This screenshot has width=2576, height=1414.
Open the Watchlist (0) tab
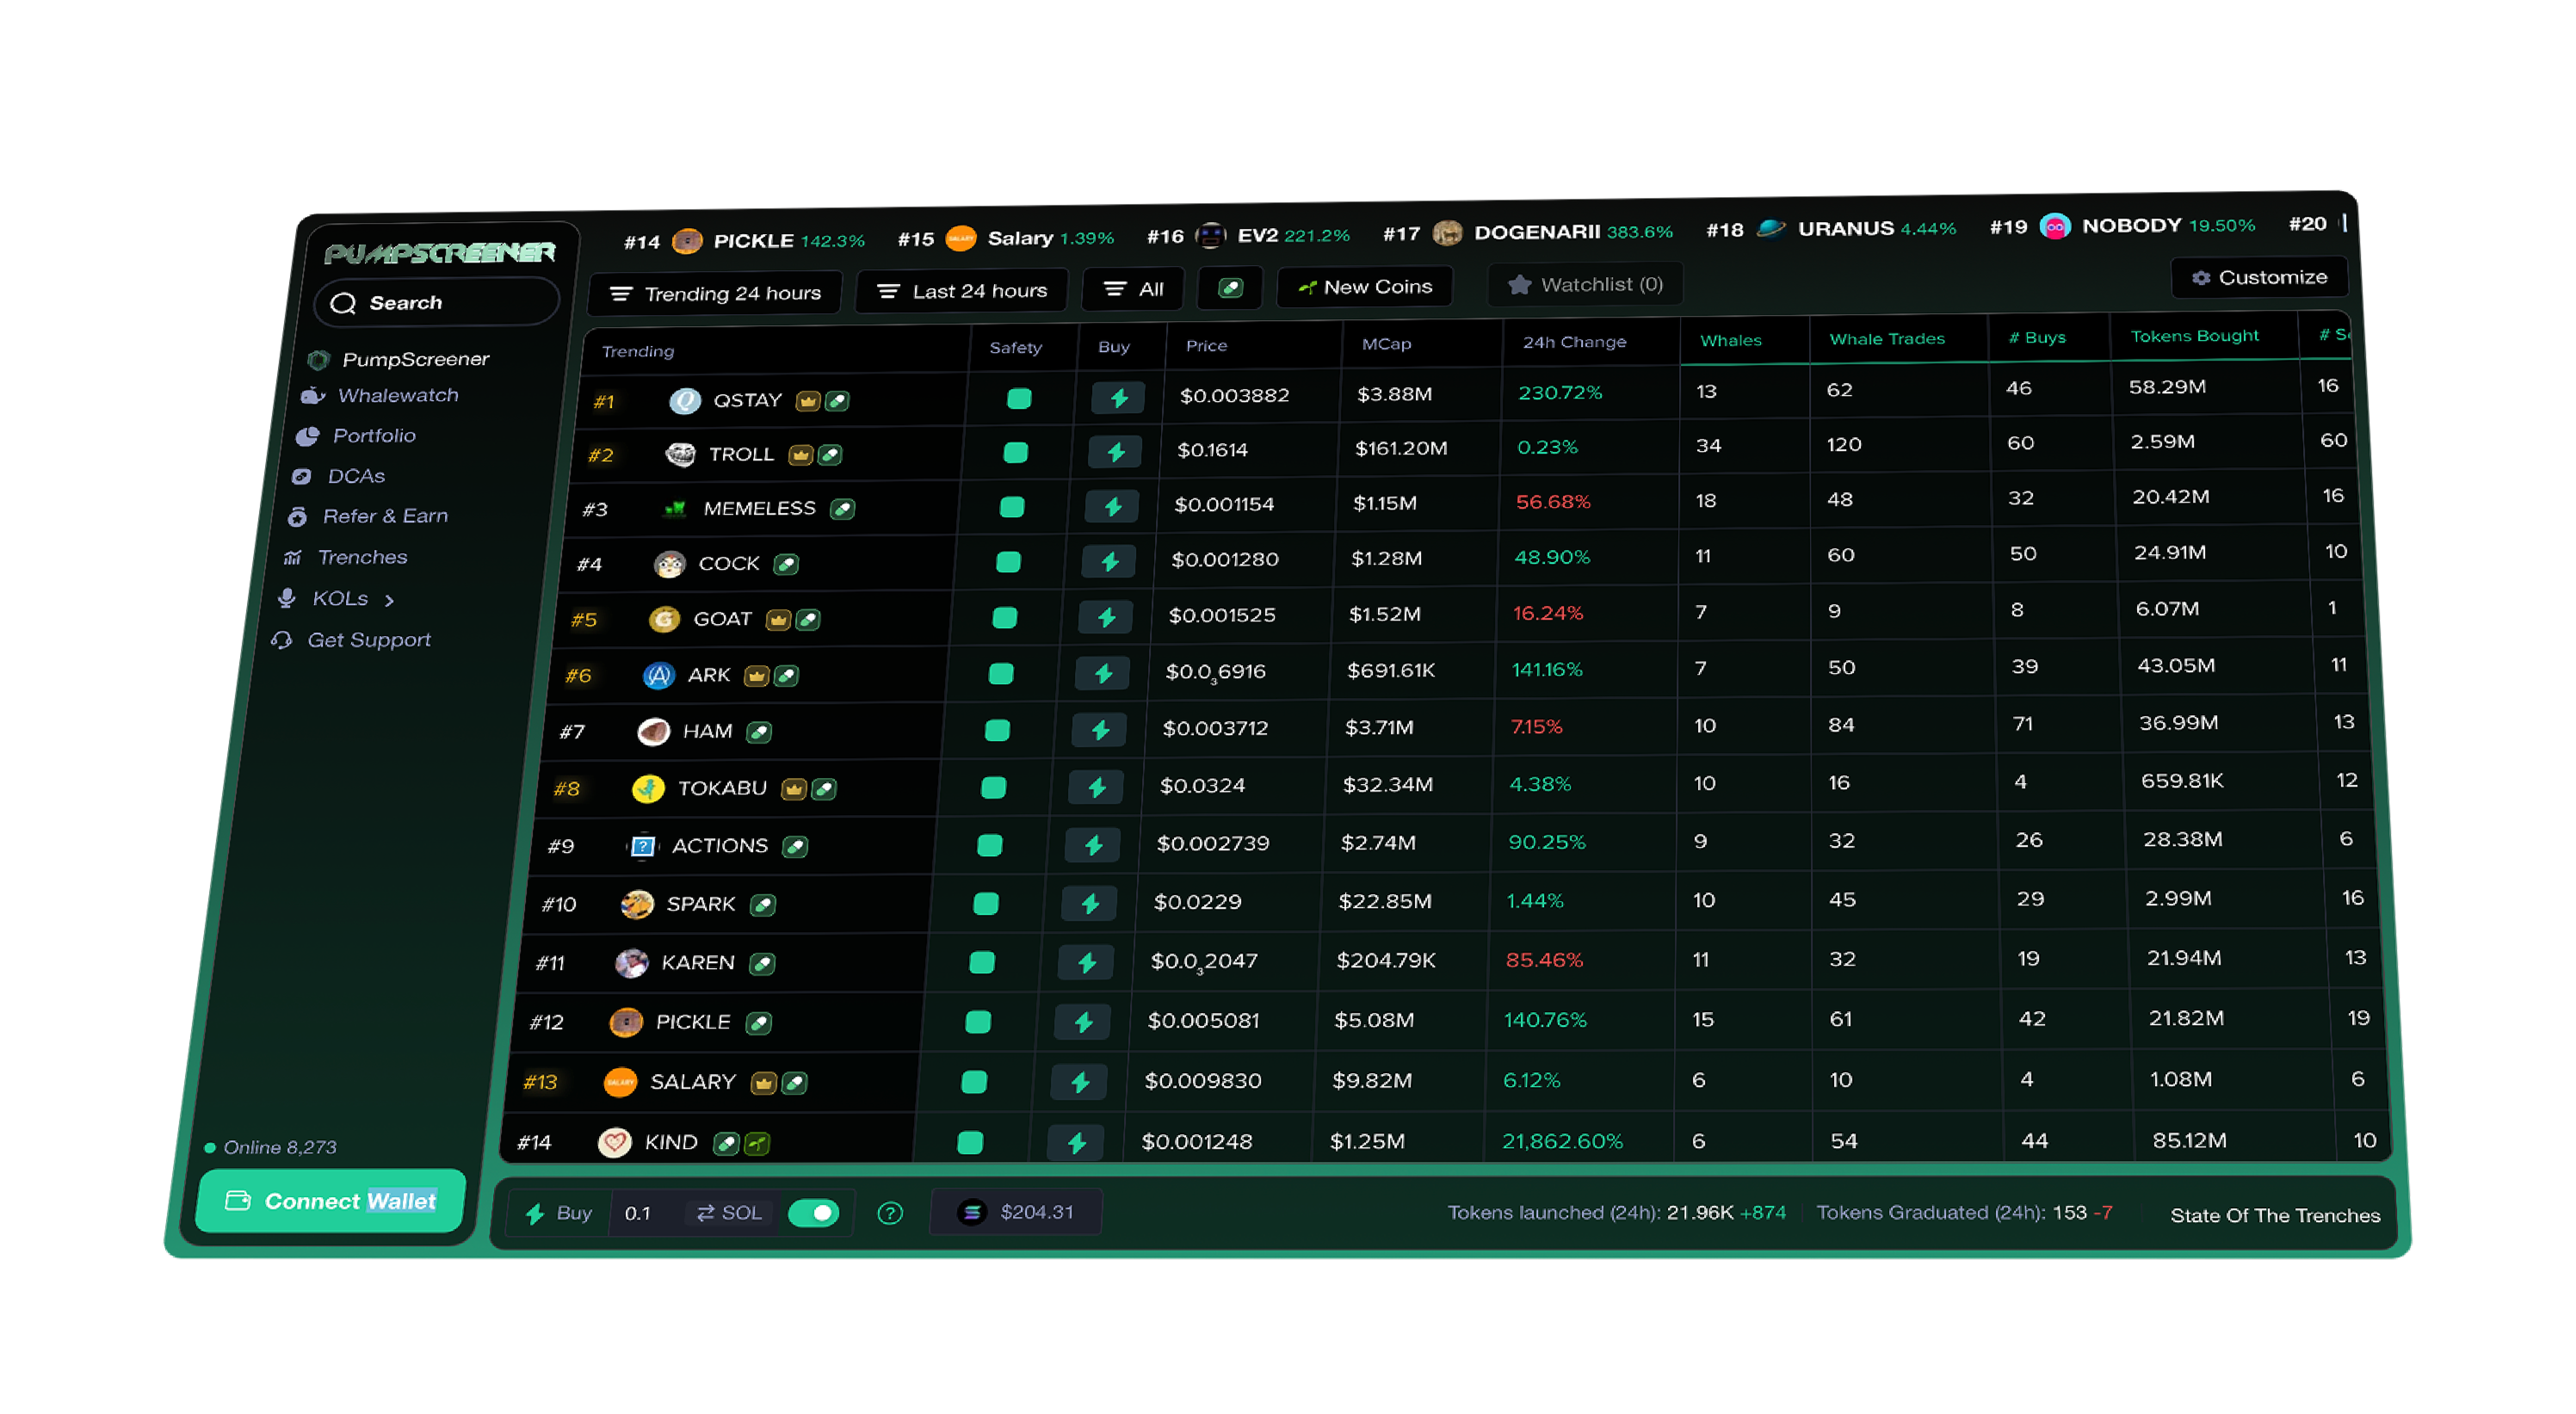click(x=1585, y=285)
